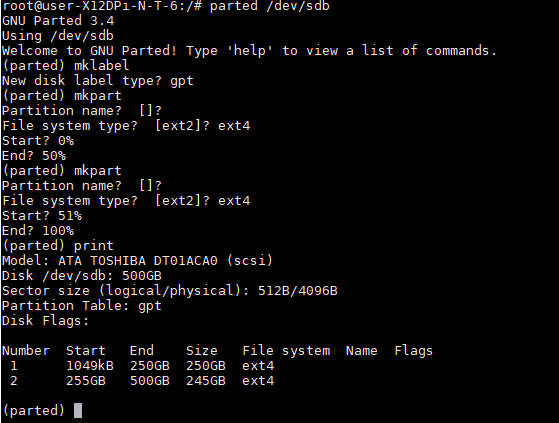Click the 'print' command text
This screenshot has width=559, height=423.
click(94, 246)
